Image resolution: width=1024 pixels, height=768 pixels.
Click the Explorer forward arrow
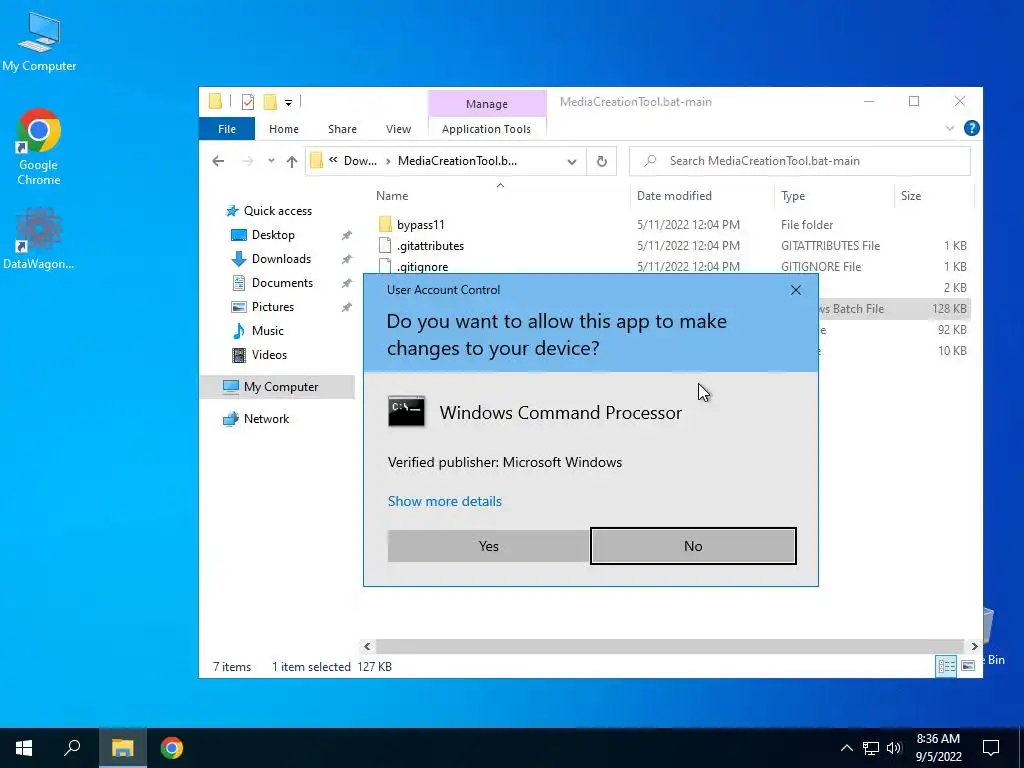(x=248, y=161)
